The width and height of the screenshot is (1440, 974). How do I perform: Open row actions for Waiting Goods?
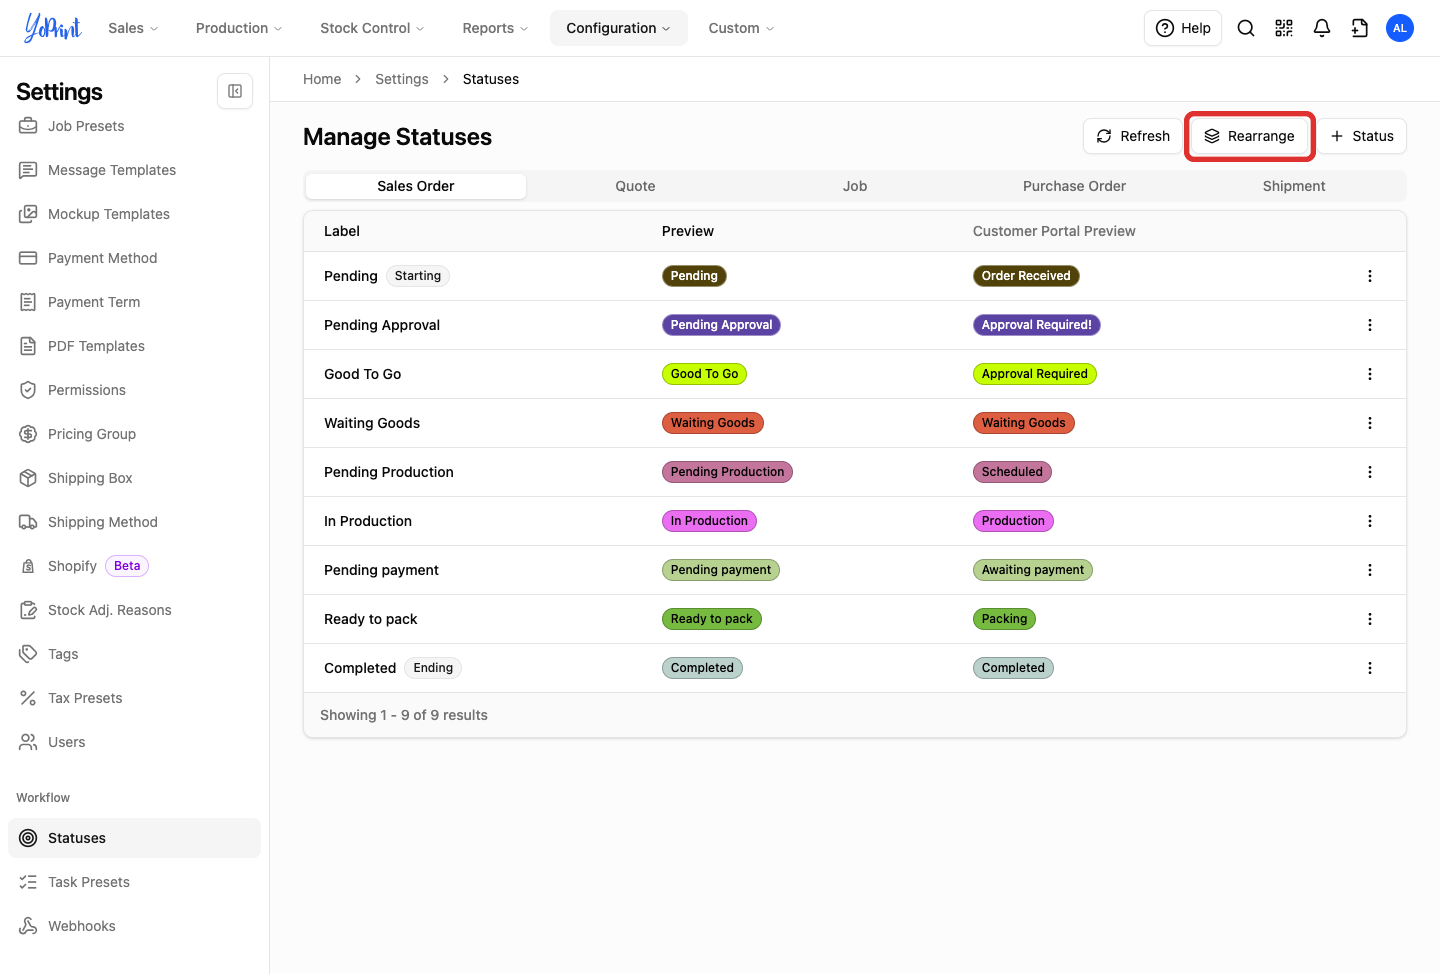[1370, 423]
